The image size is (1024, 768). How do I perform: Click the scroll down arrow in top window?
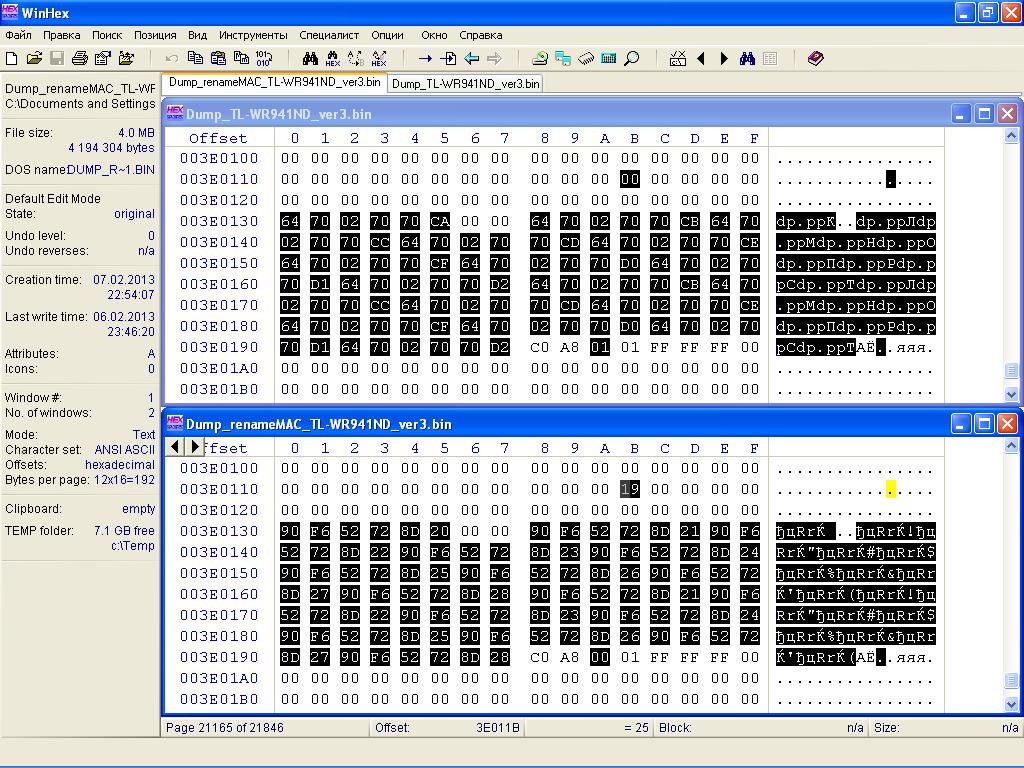1011,395
